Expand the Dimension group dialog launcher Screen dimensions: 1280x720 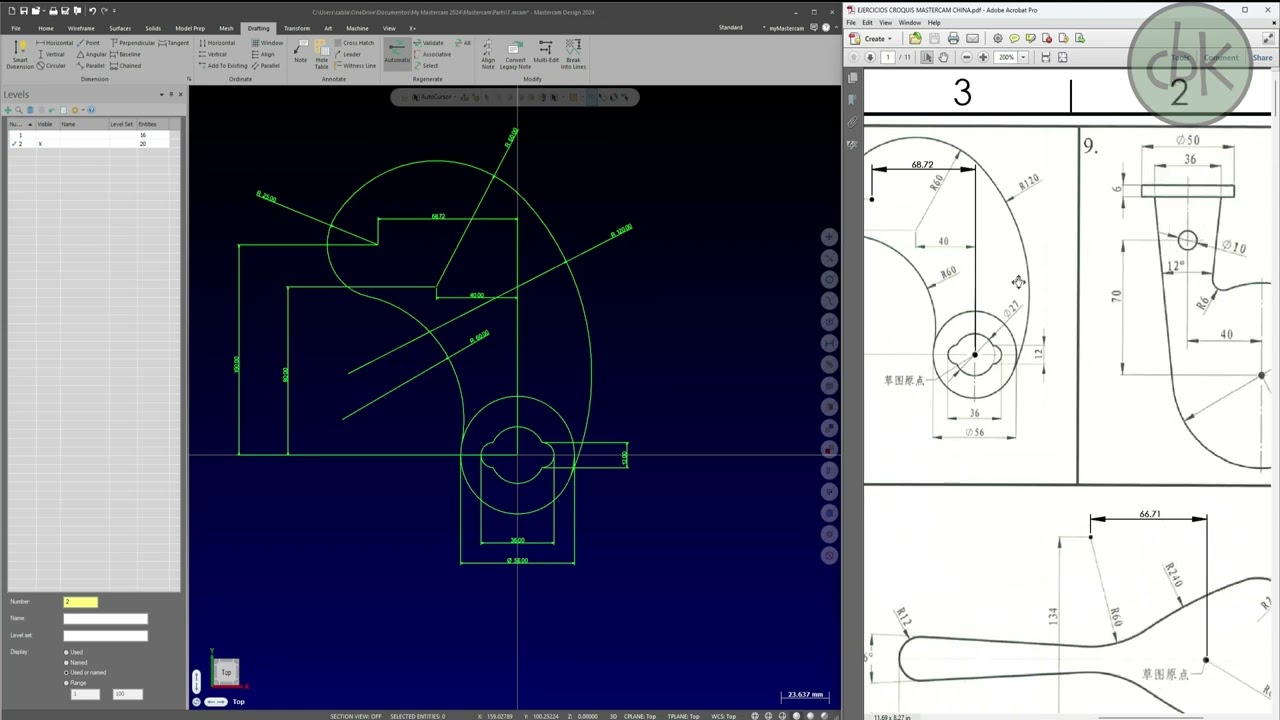tap(188, 79)
